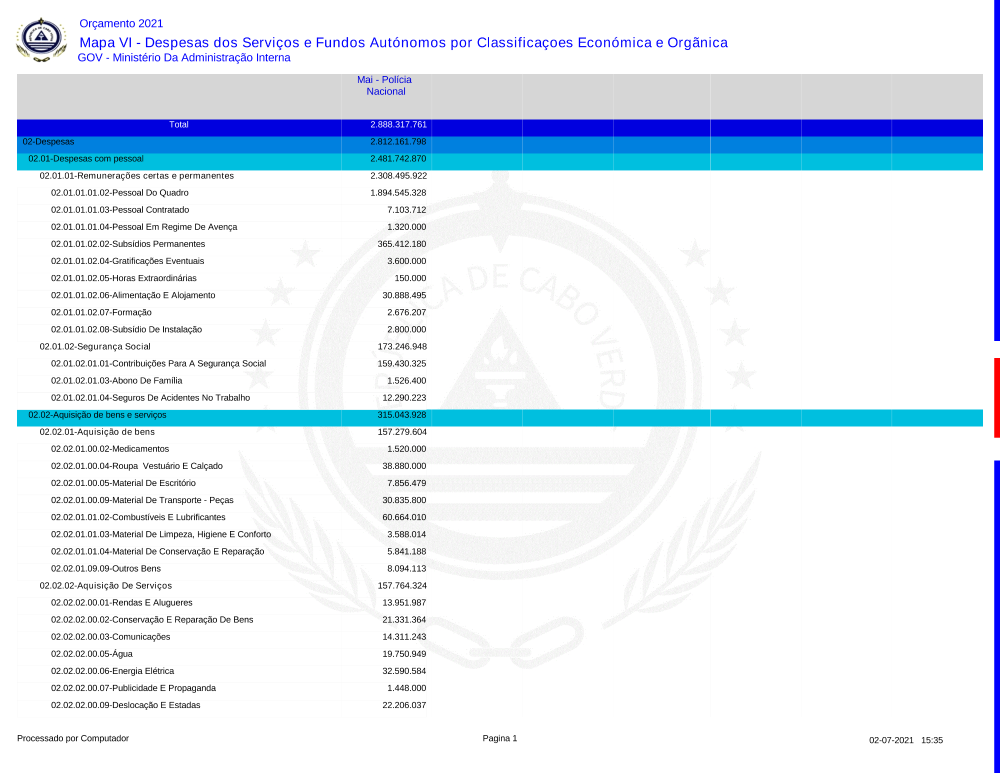Click the Cabo Verde coat of arms logo
This screenshot has width=1000, height=773.
pos(41,40)
